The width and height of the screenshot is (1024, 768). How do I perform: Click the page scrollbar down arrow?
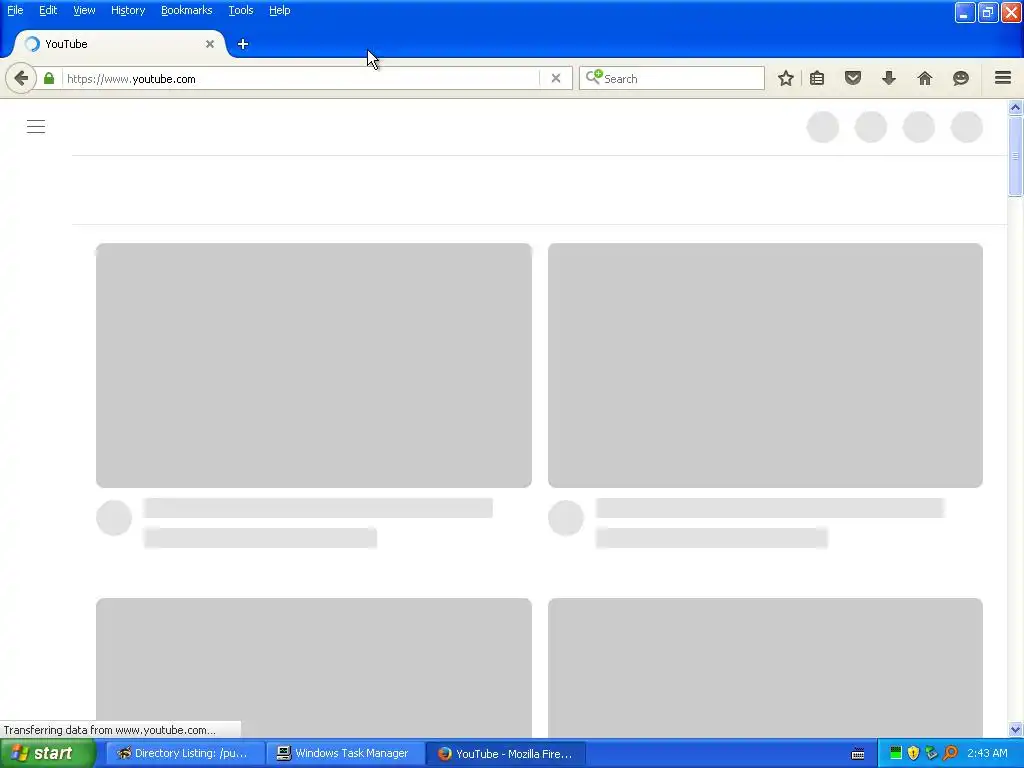1016,729
